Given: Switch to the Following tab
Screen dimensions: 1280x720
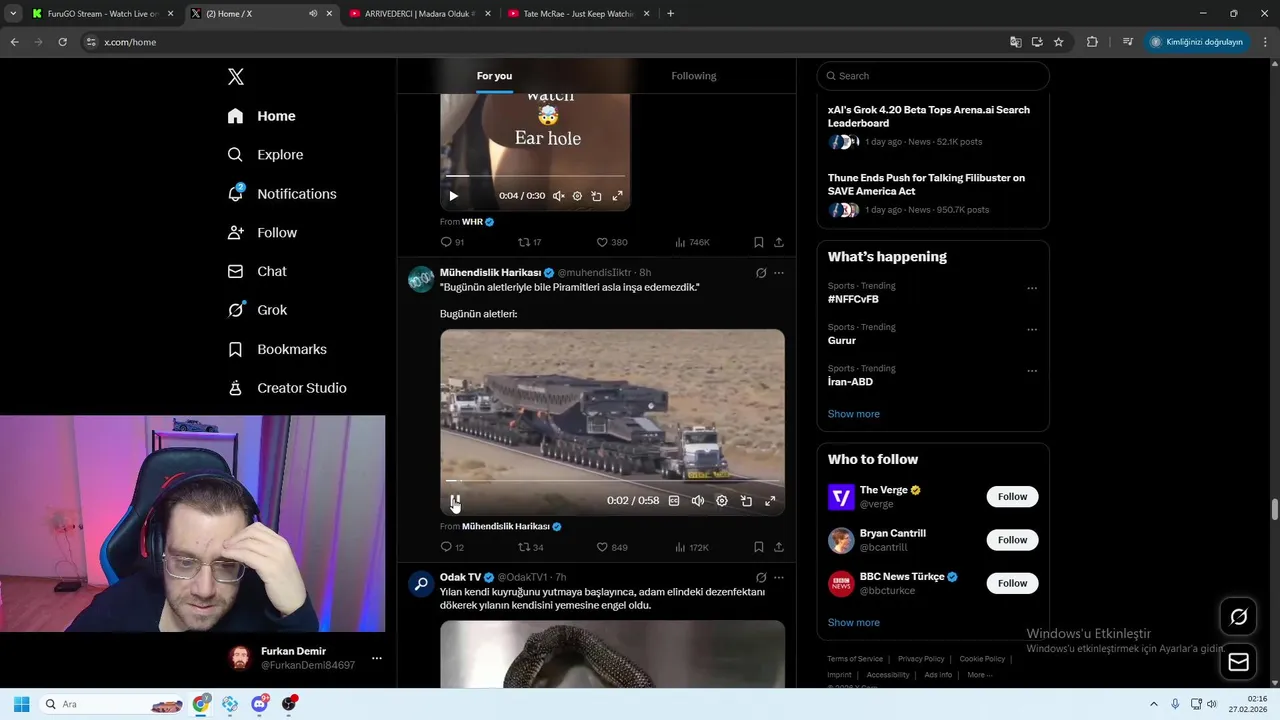Looking at the screenshot, I should pos(694,76).
